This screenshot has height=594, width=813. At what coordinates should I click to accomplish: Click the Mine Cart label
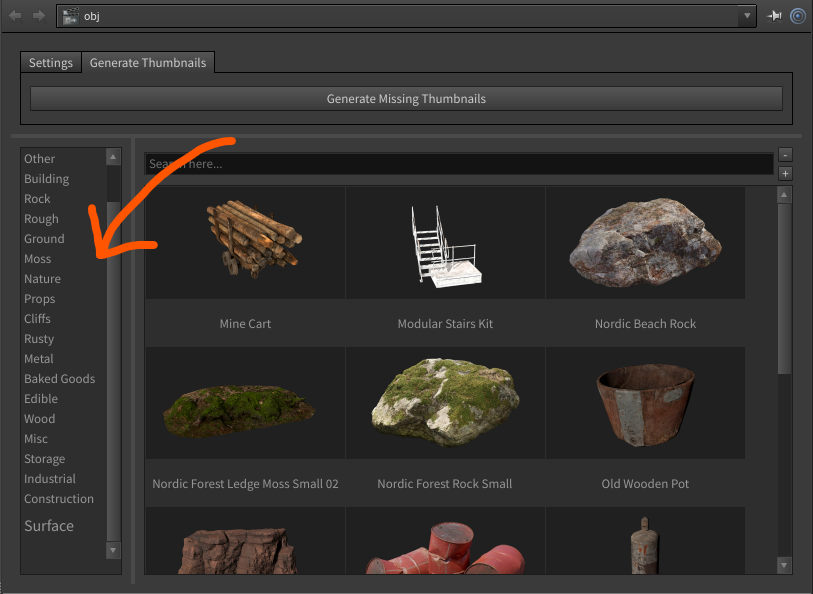coord(245,324)
